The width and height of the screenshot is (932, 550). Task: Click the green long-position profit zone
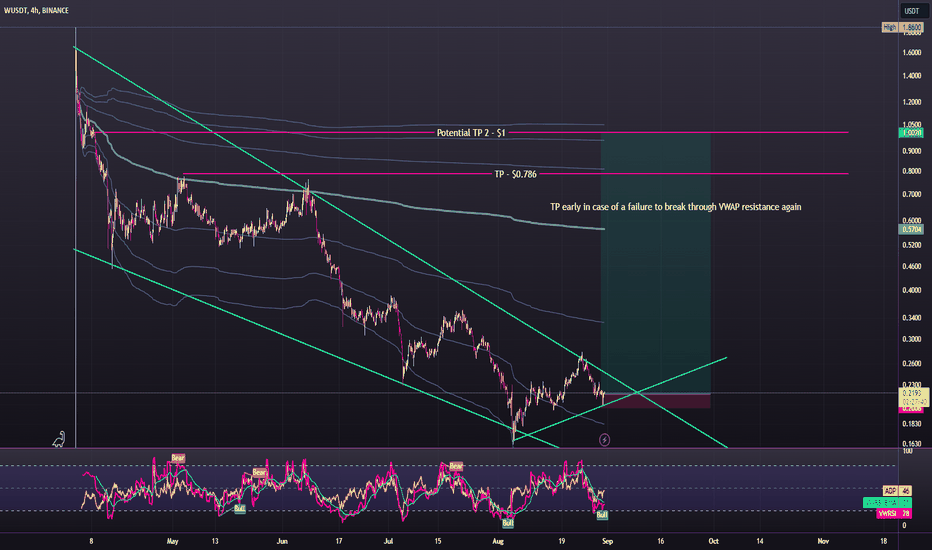[656, 263]
